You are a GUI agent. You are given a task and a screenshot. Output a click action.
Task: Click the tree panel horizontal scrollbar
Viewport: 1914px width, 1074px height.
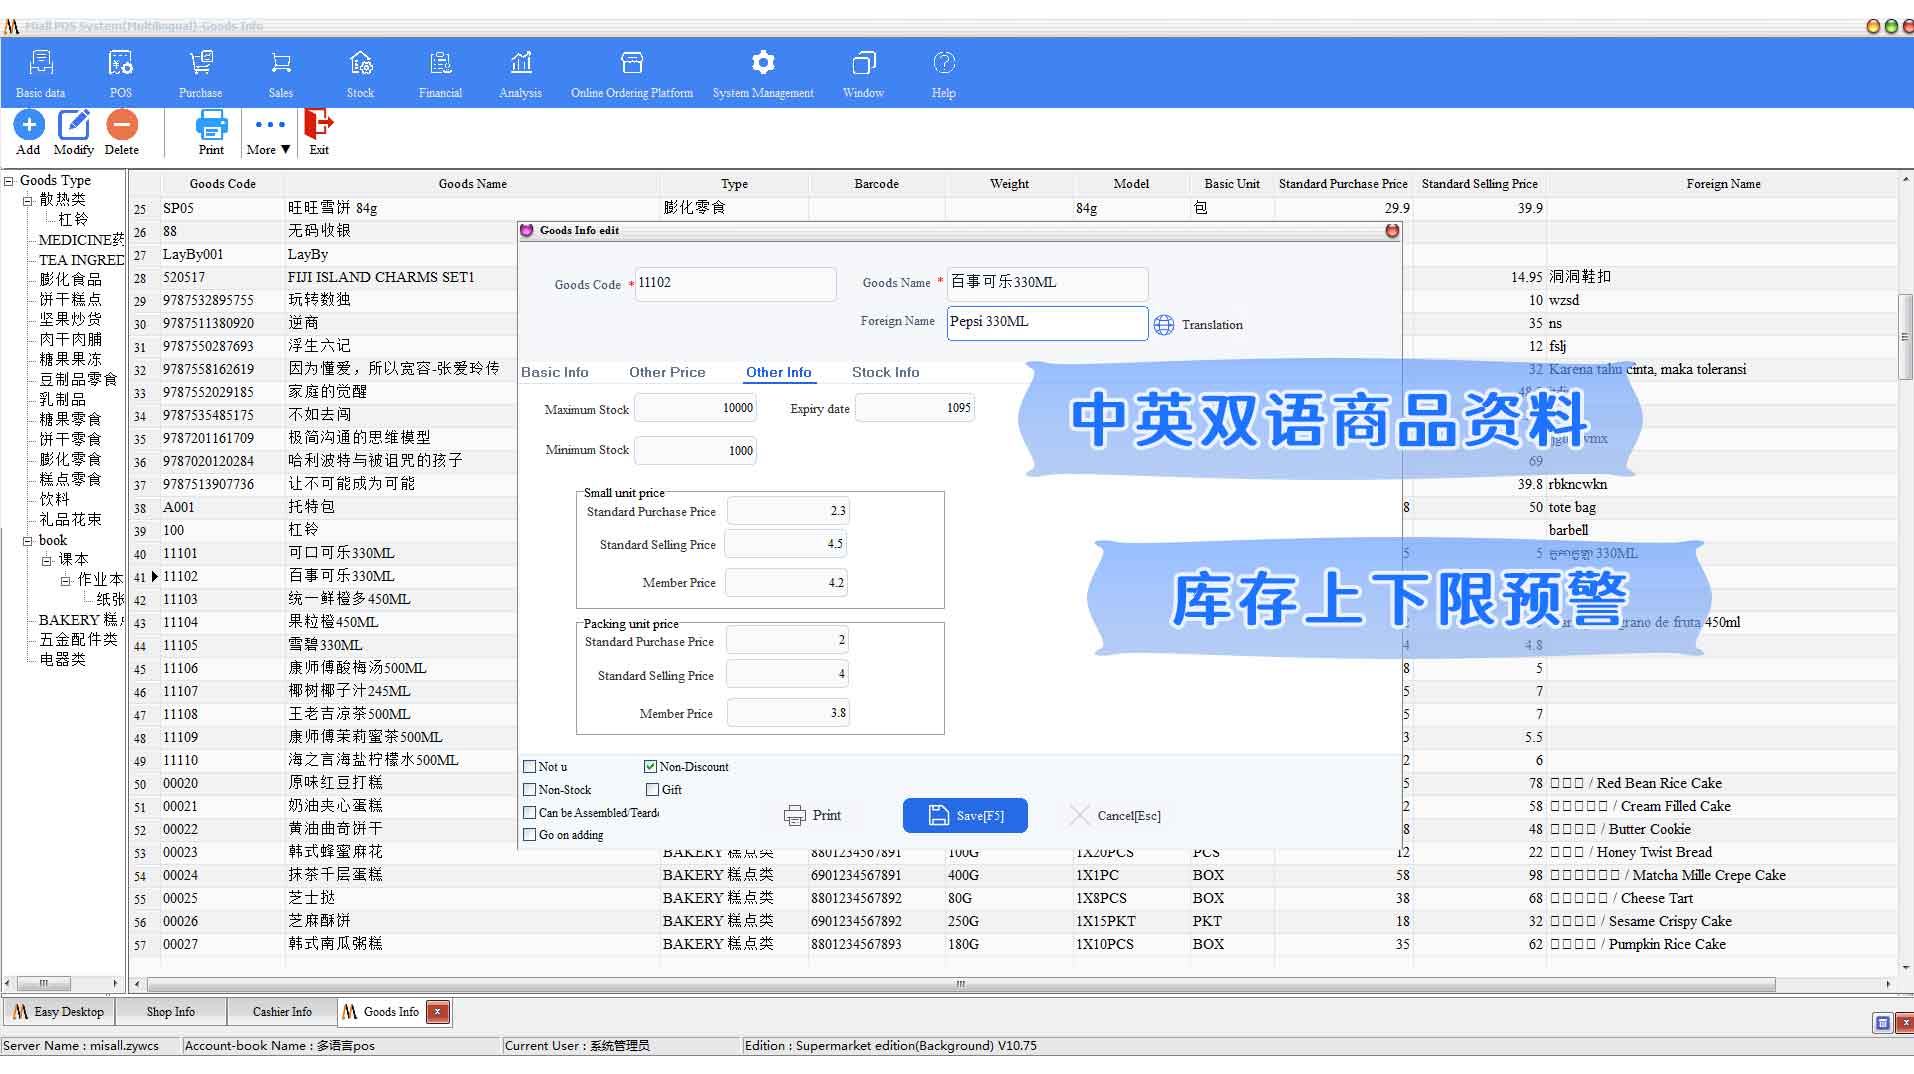click(44, 984)
